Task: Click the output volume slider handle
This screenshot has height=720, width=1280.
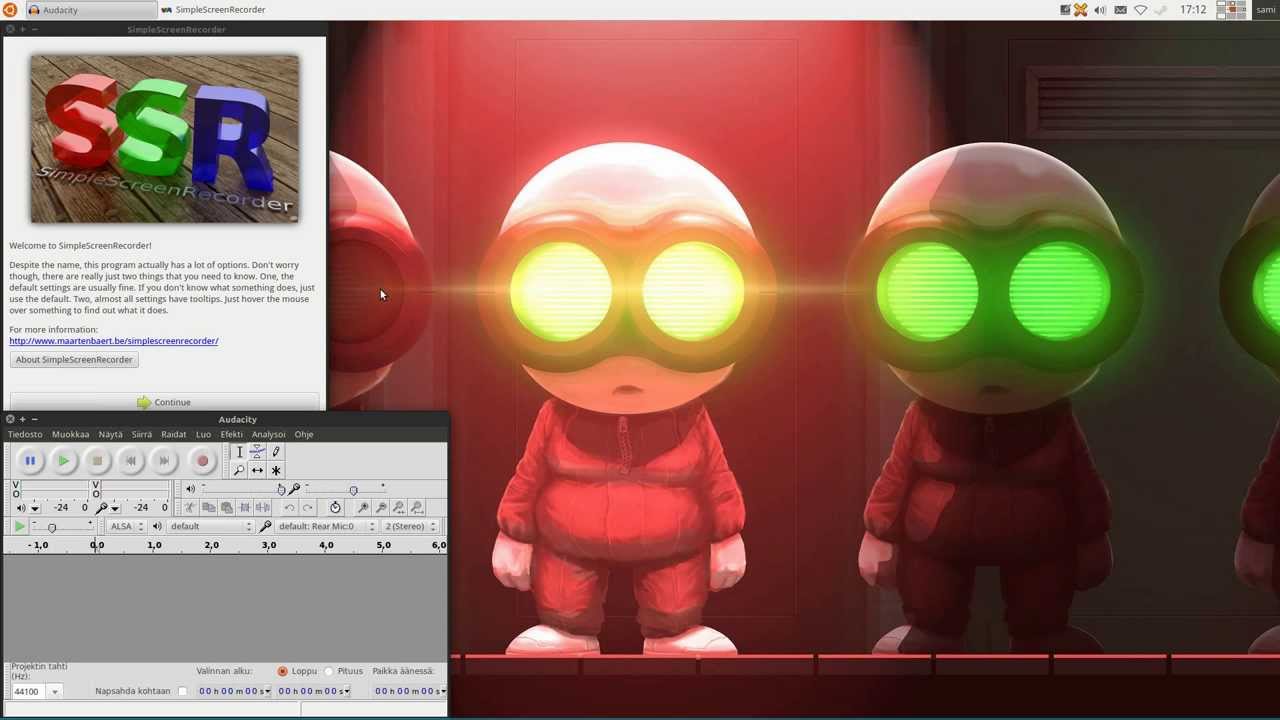Action: tap(281, 489)
